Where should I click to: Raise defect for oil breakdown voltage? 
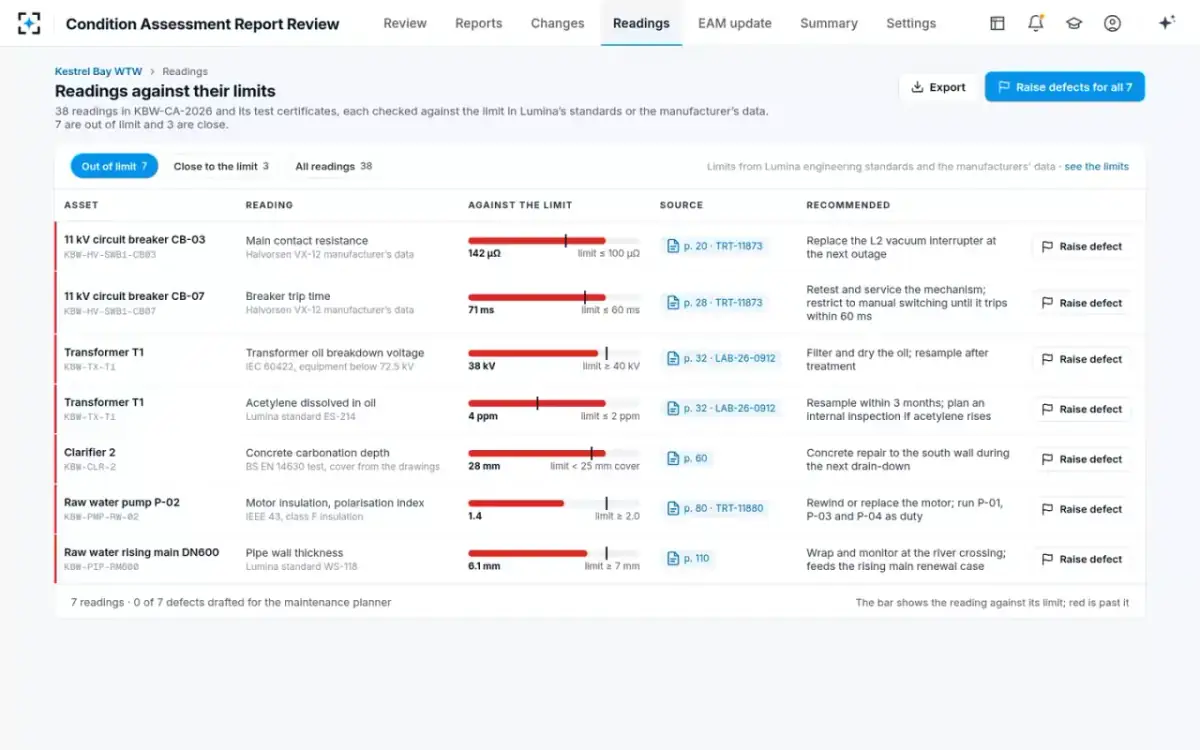1081,358
